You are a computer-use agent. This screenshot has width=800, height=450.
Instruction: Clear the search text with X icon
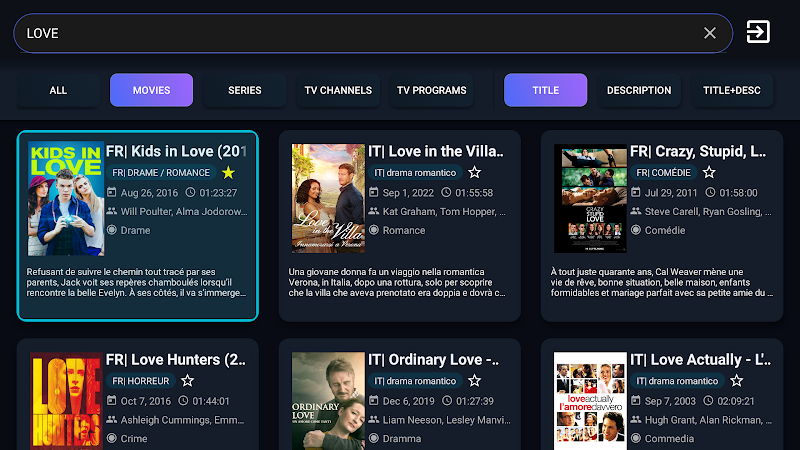click(710, 33)
